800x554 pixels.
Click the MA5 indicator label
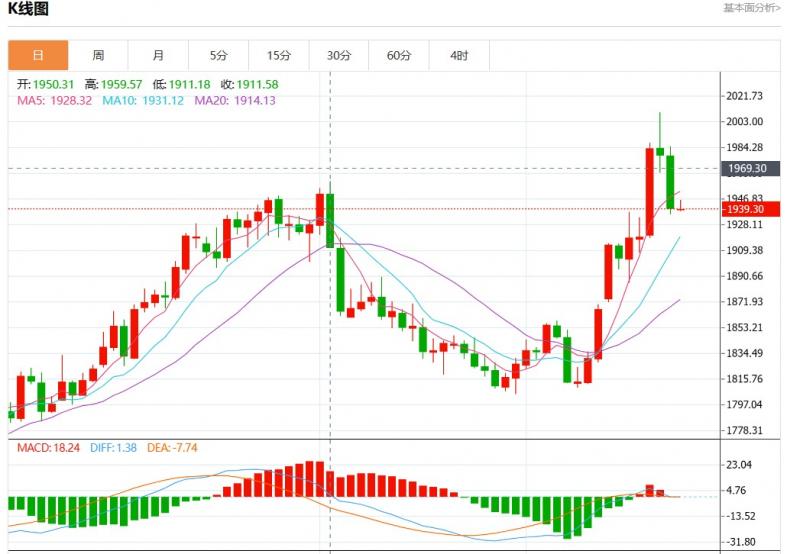click(x=55, y=101)
